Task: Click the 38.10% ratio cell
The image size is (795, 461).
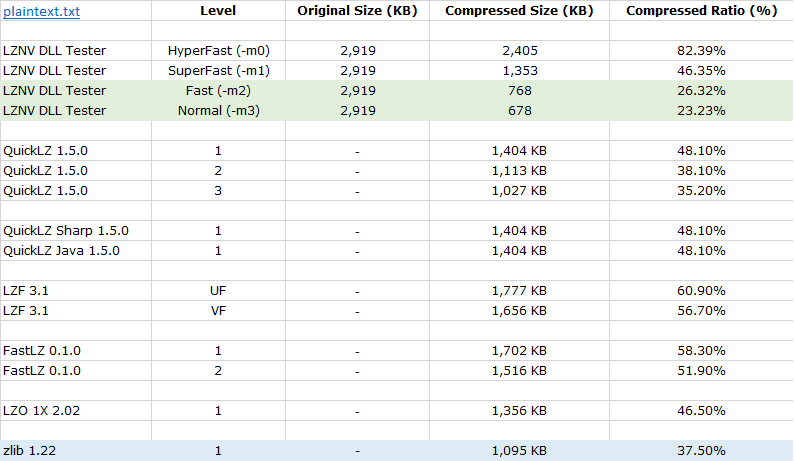Action: point(702,171)
